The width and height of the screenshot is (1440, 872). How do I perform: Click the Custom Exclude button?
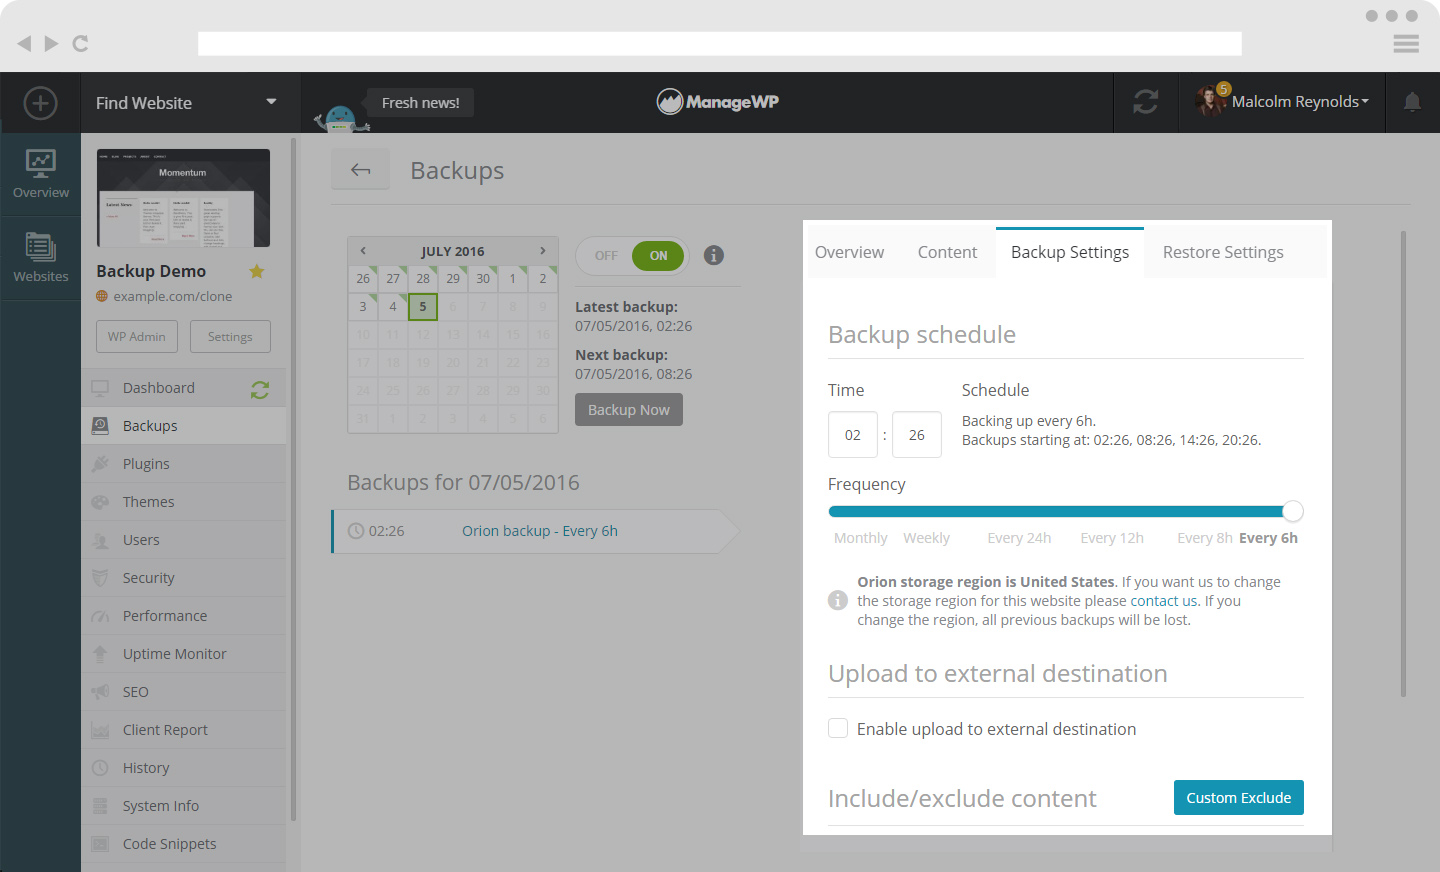tap(1238, 798)
